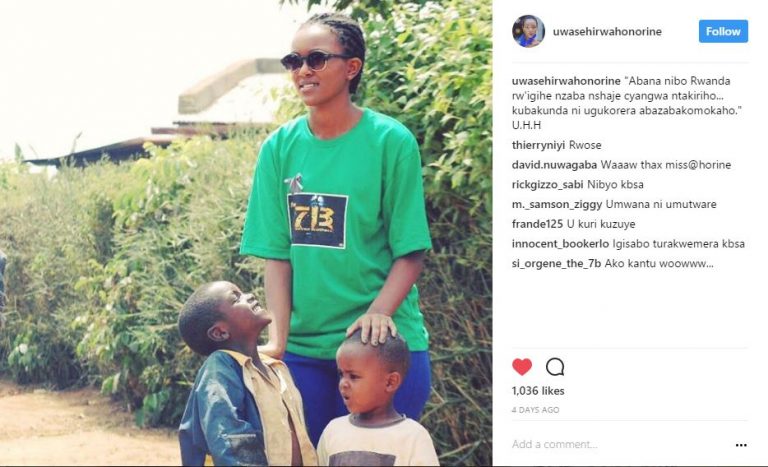The image size is (768, 467).
Task: Click the uwasehirwahonorine name in the caption
Action: [x=566, y=81]
